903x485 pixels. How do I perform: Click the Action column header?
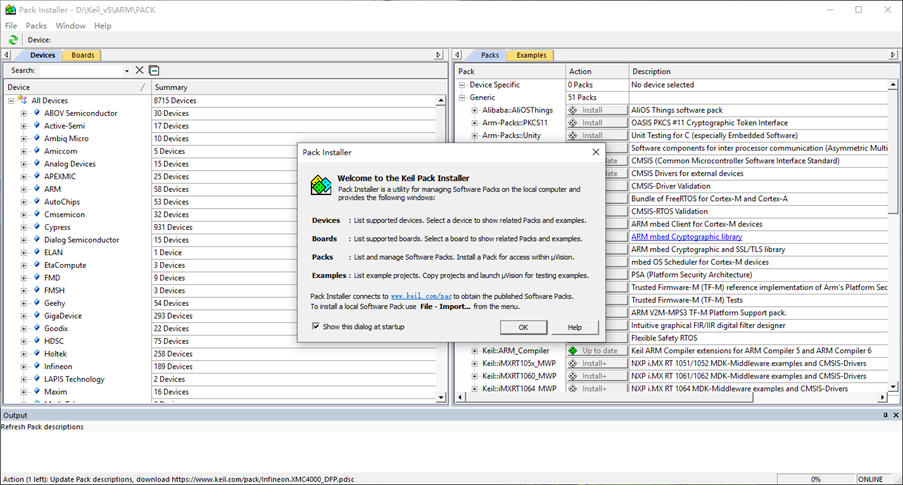pyautogui.click(x=597, y=71)
